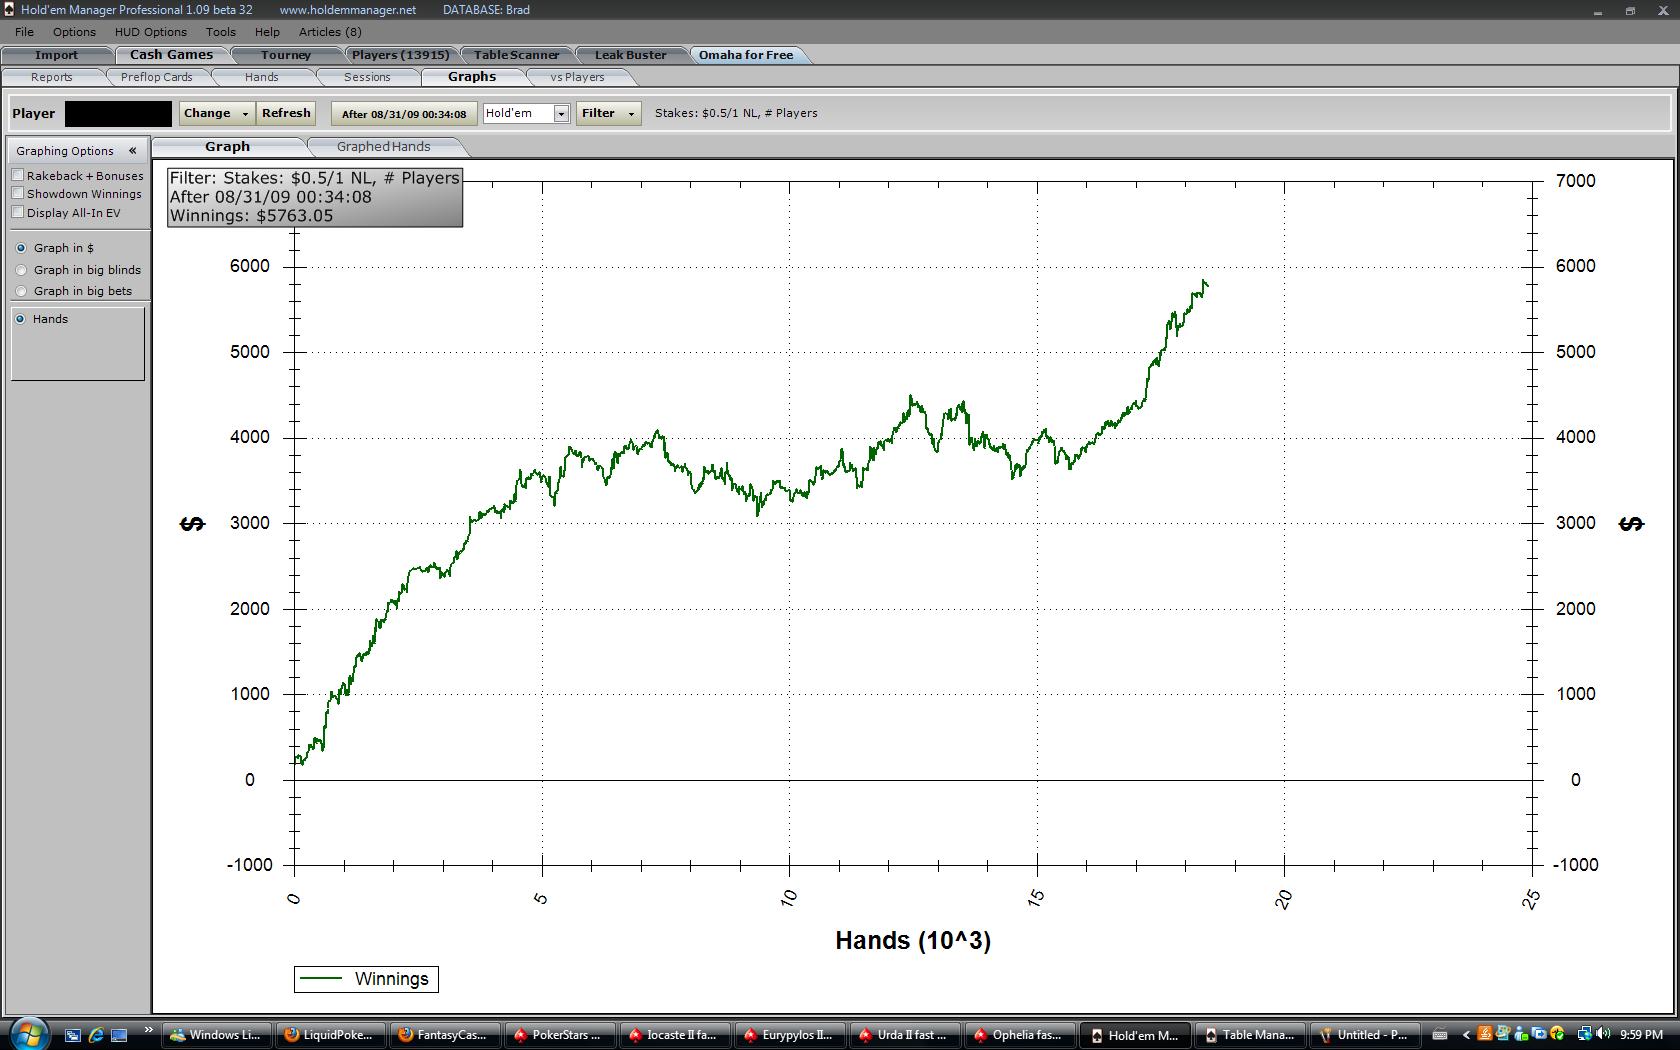Screen dimensions: 1680x1050
Task: Switch to Untitled Paint taskbar window
Action: pyautogui.click(x=1363, y=1035)
